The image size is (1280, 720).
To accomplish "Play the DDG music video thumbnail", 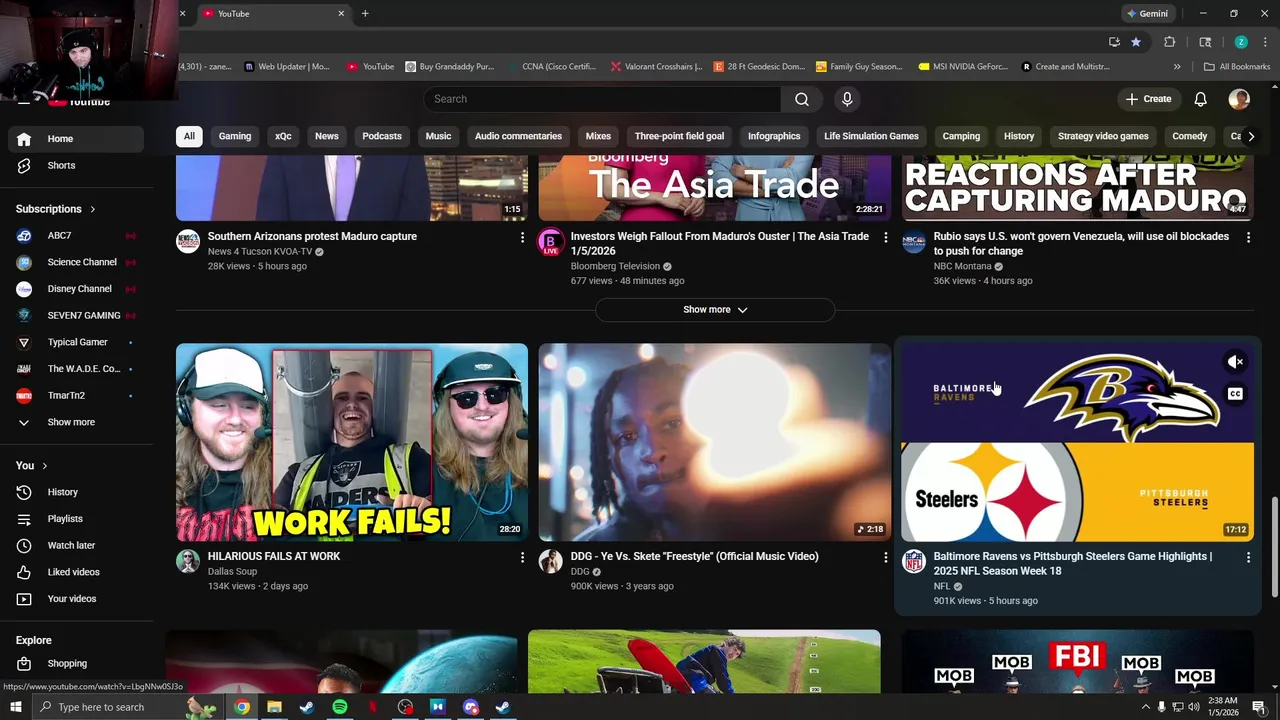I will (x=715, y=443).
